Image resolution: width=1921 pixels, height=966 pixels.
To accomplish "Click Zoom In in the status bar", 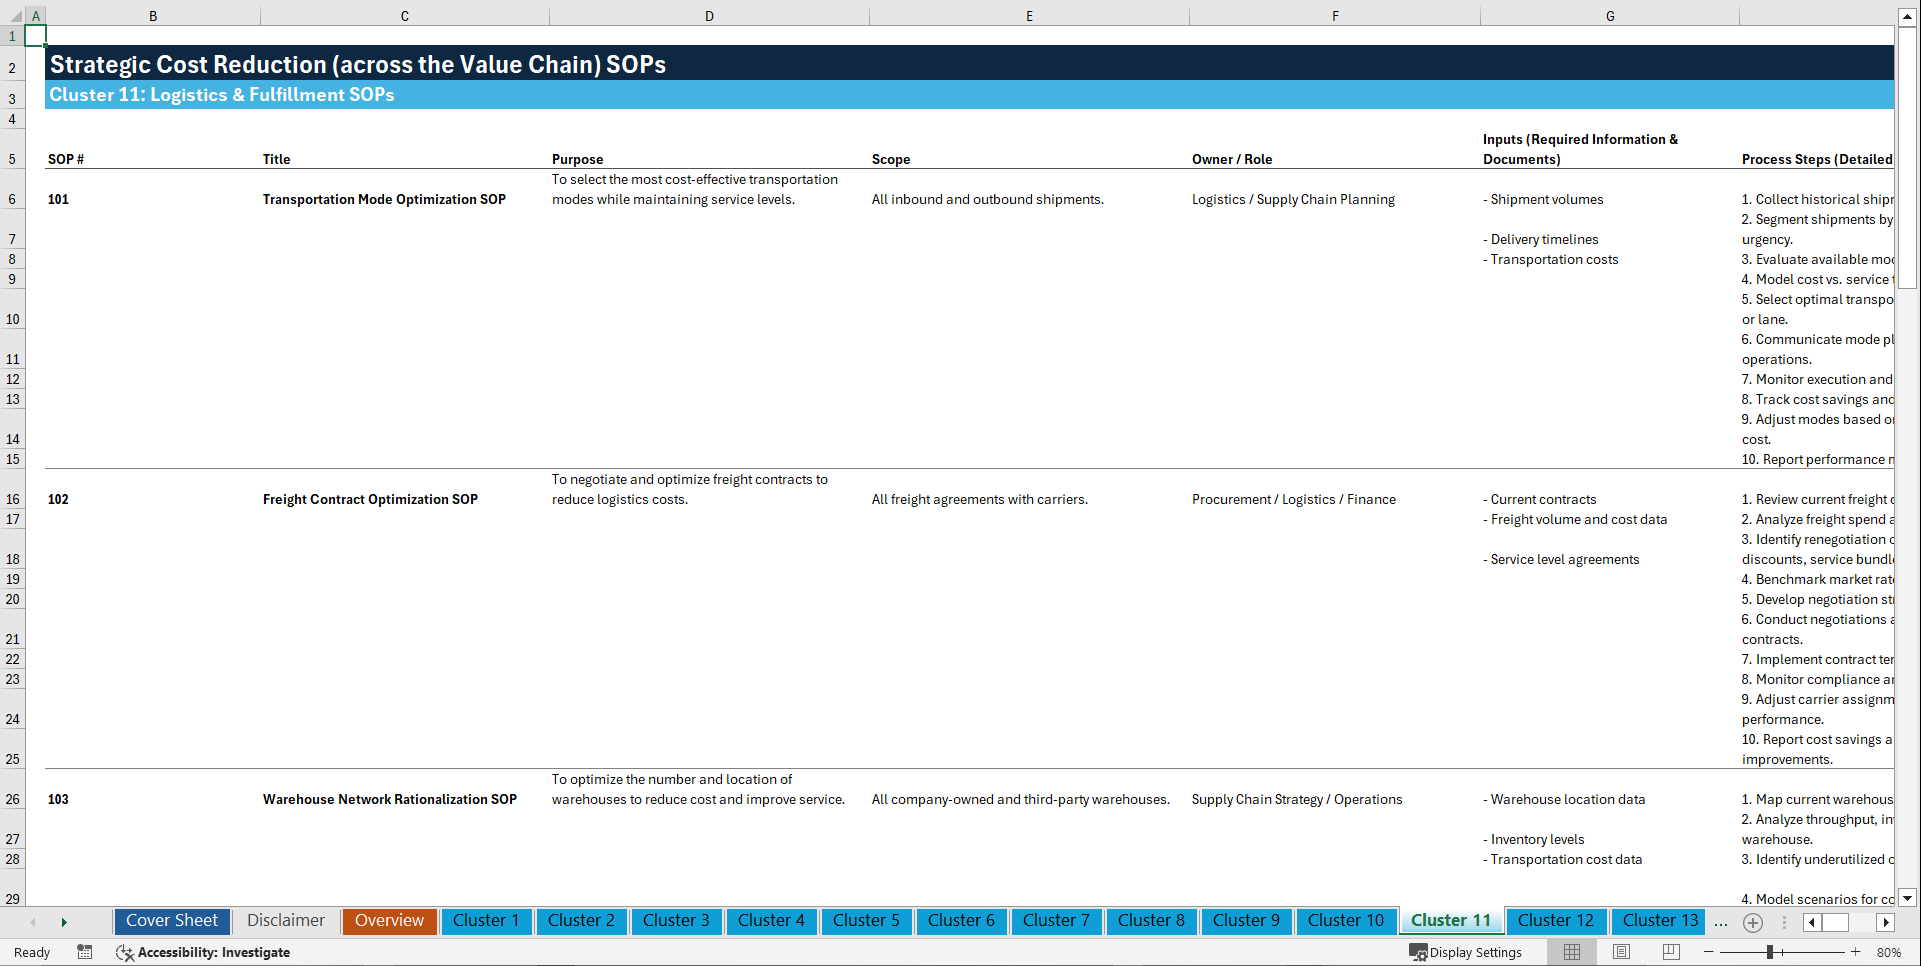I will pyautogui.click(x=1855, y=952).
